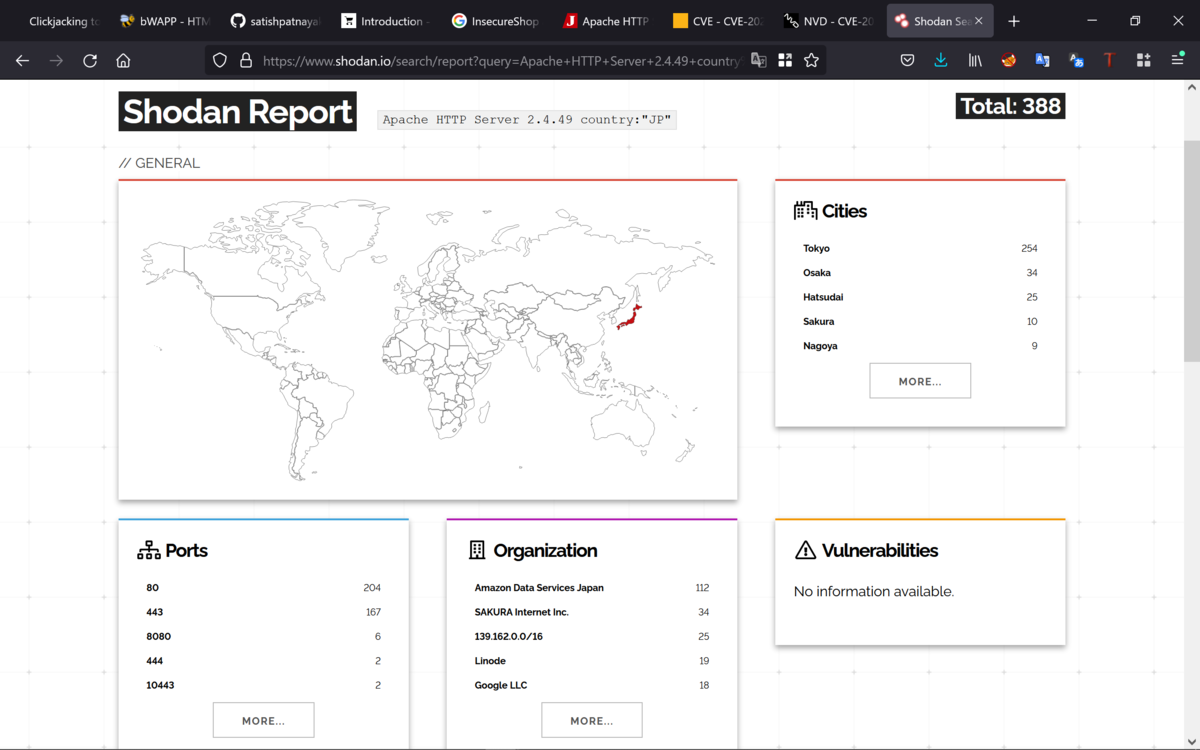This screenshot has width=1200, height=750.
Task: Select Osaka in the Cities list
Action: 817,272
